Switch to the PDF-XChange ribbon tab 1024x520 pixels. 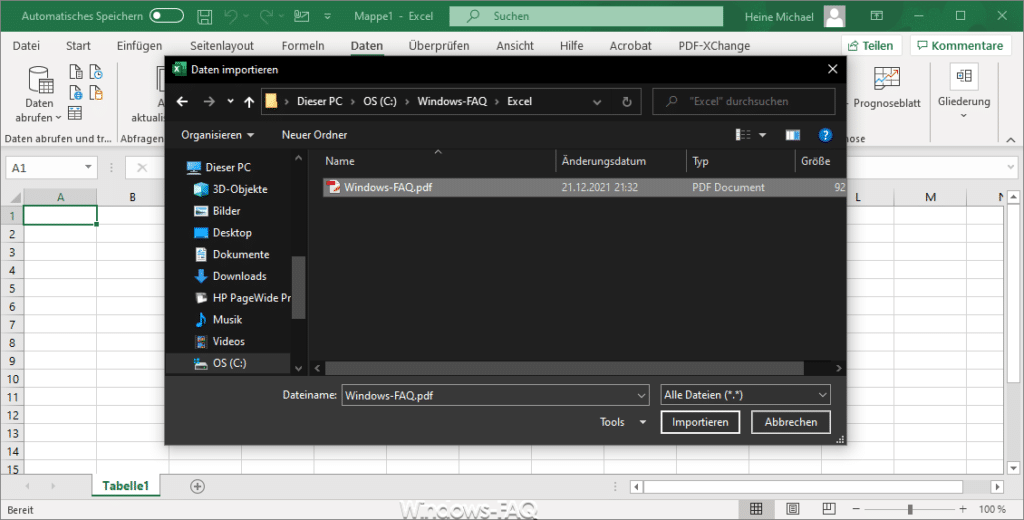coord(714,46)
